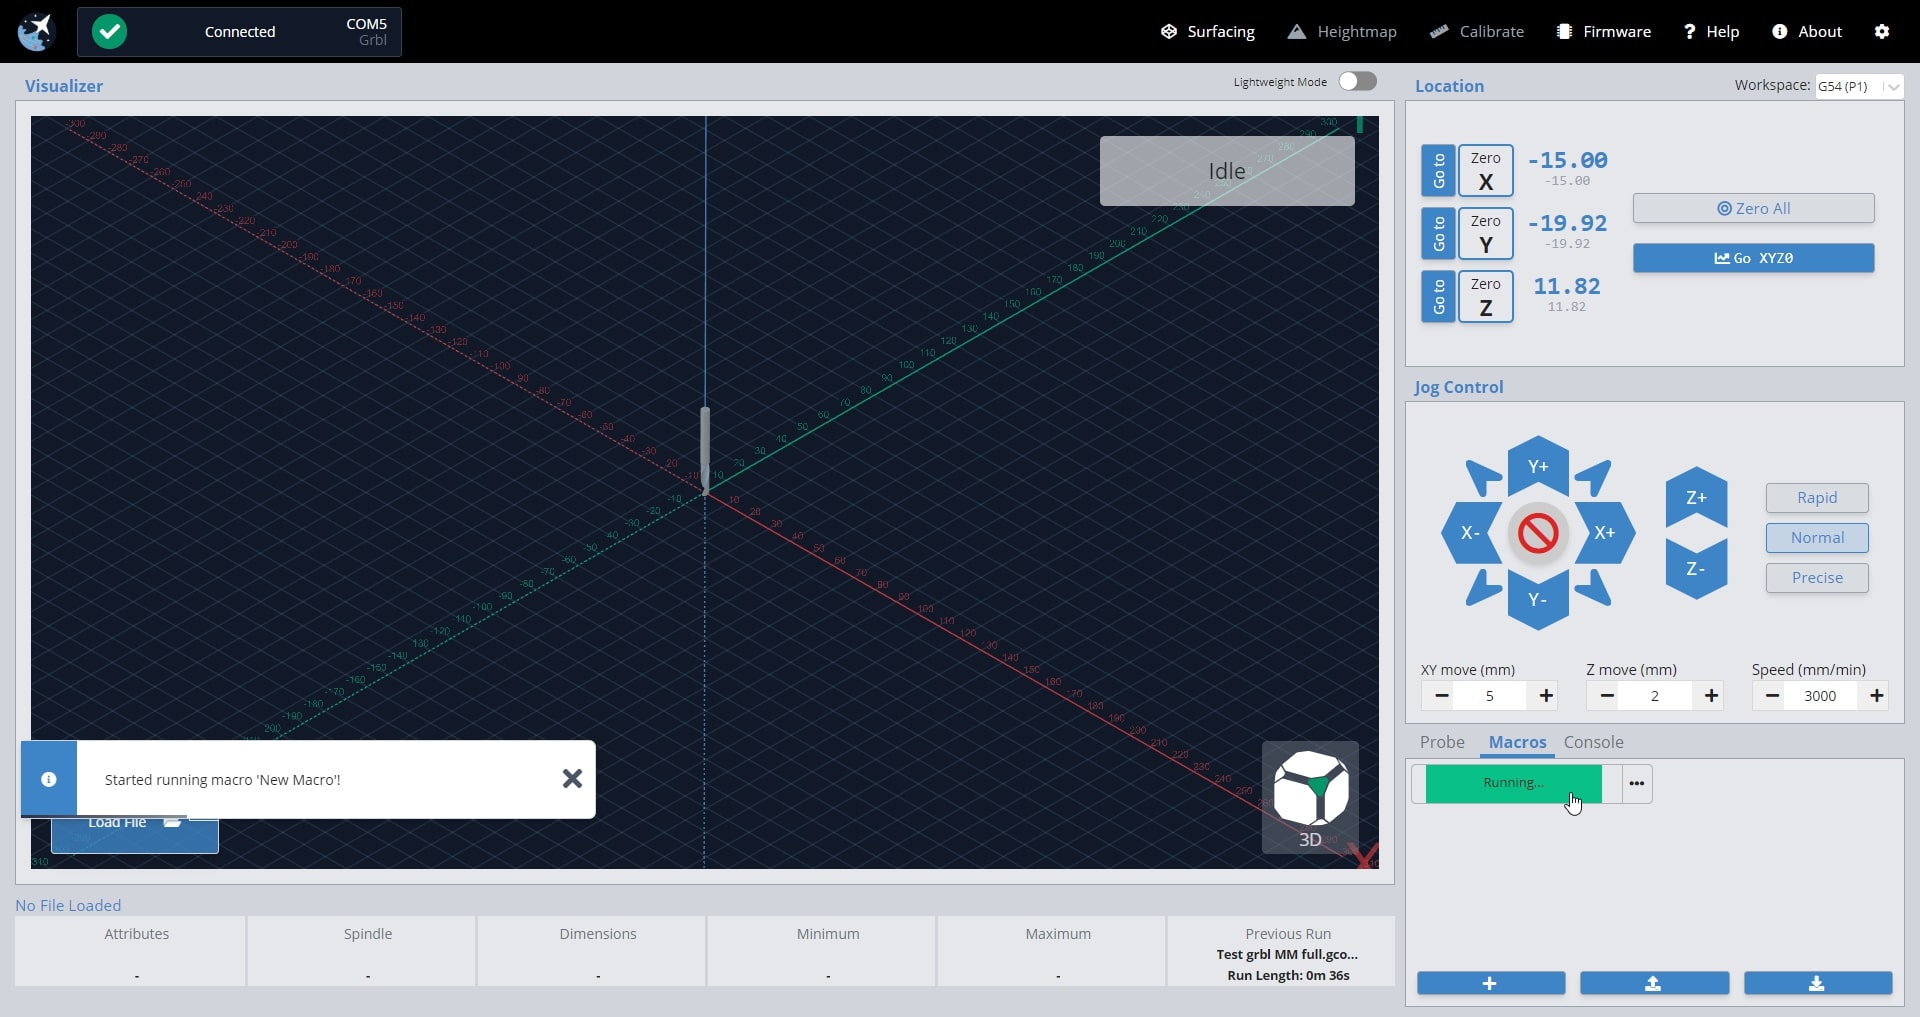Click the Previous Run file name text
The height and width of the screenshot is (1017, 1920).
pyautogui.click(x=1287, y=954)
